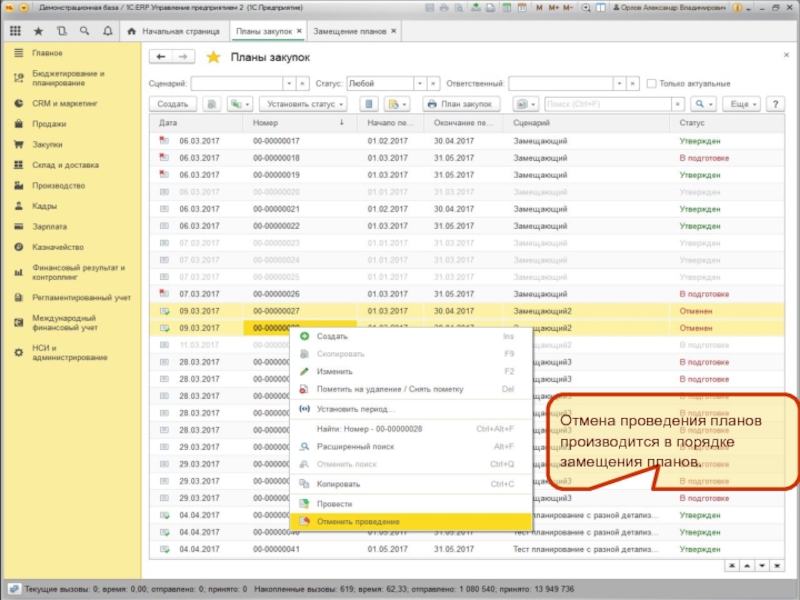The height and width of the screenshot is (600, 800).
Task: Click the favorites star next to Планы закупок
Action: (x=213, y=58)
